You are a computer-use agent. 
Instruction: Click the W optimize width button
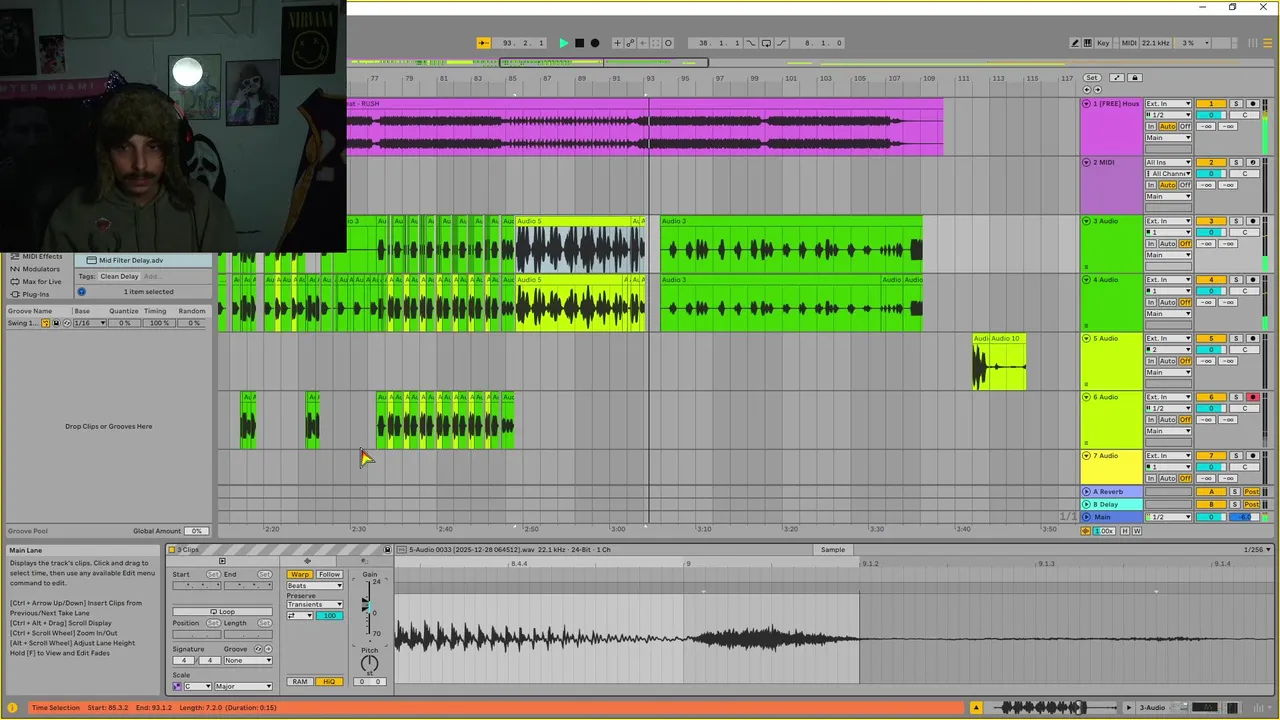pyautogui.click(x=1137, y=531)
